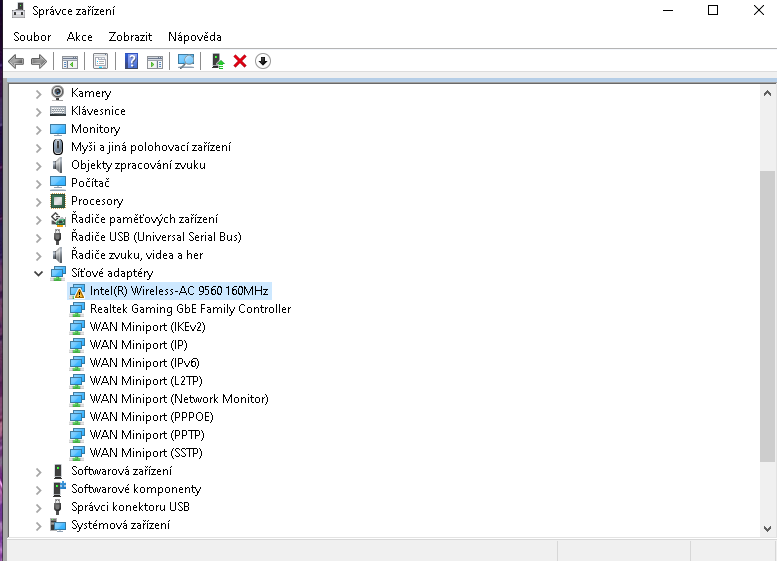Image resolution: width=777 pixels, height=561 pixels.
Task: Select WAN Miniport (SSTP)
Action: tap(146, 453)
